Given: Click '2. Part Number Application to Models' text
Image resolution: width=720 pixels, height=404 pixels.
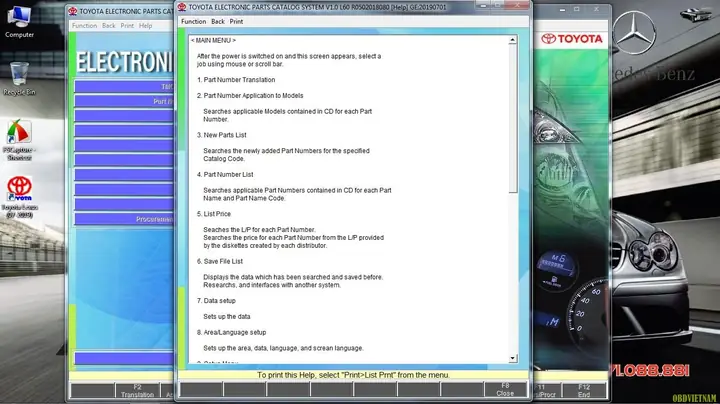Looking at the screenshot, I should point(250,95).
